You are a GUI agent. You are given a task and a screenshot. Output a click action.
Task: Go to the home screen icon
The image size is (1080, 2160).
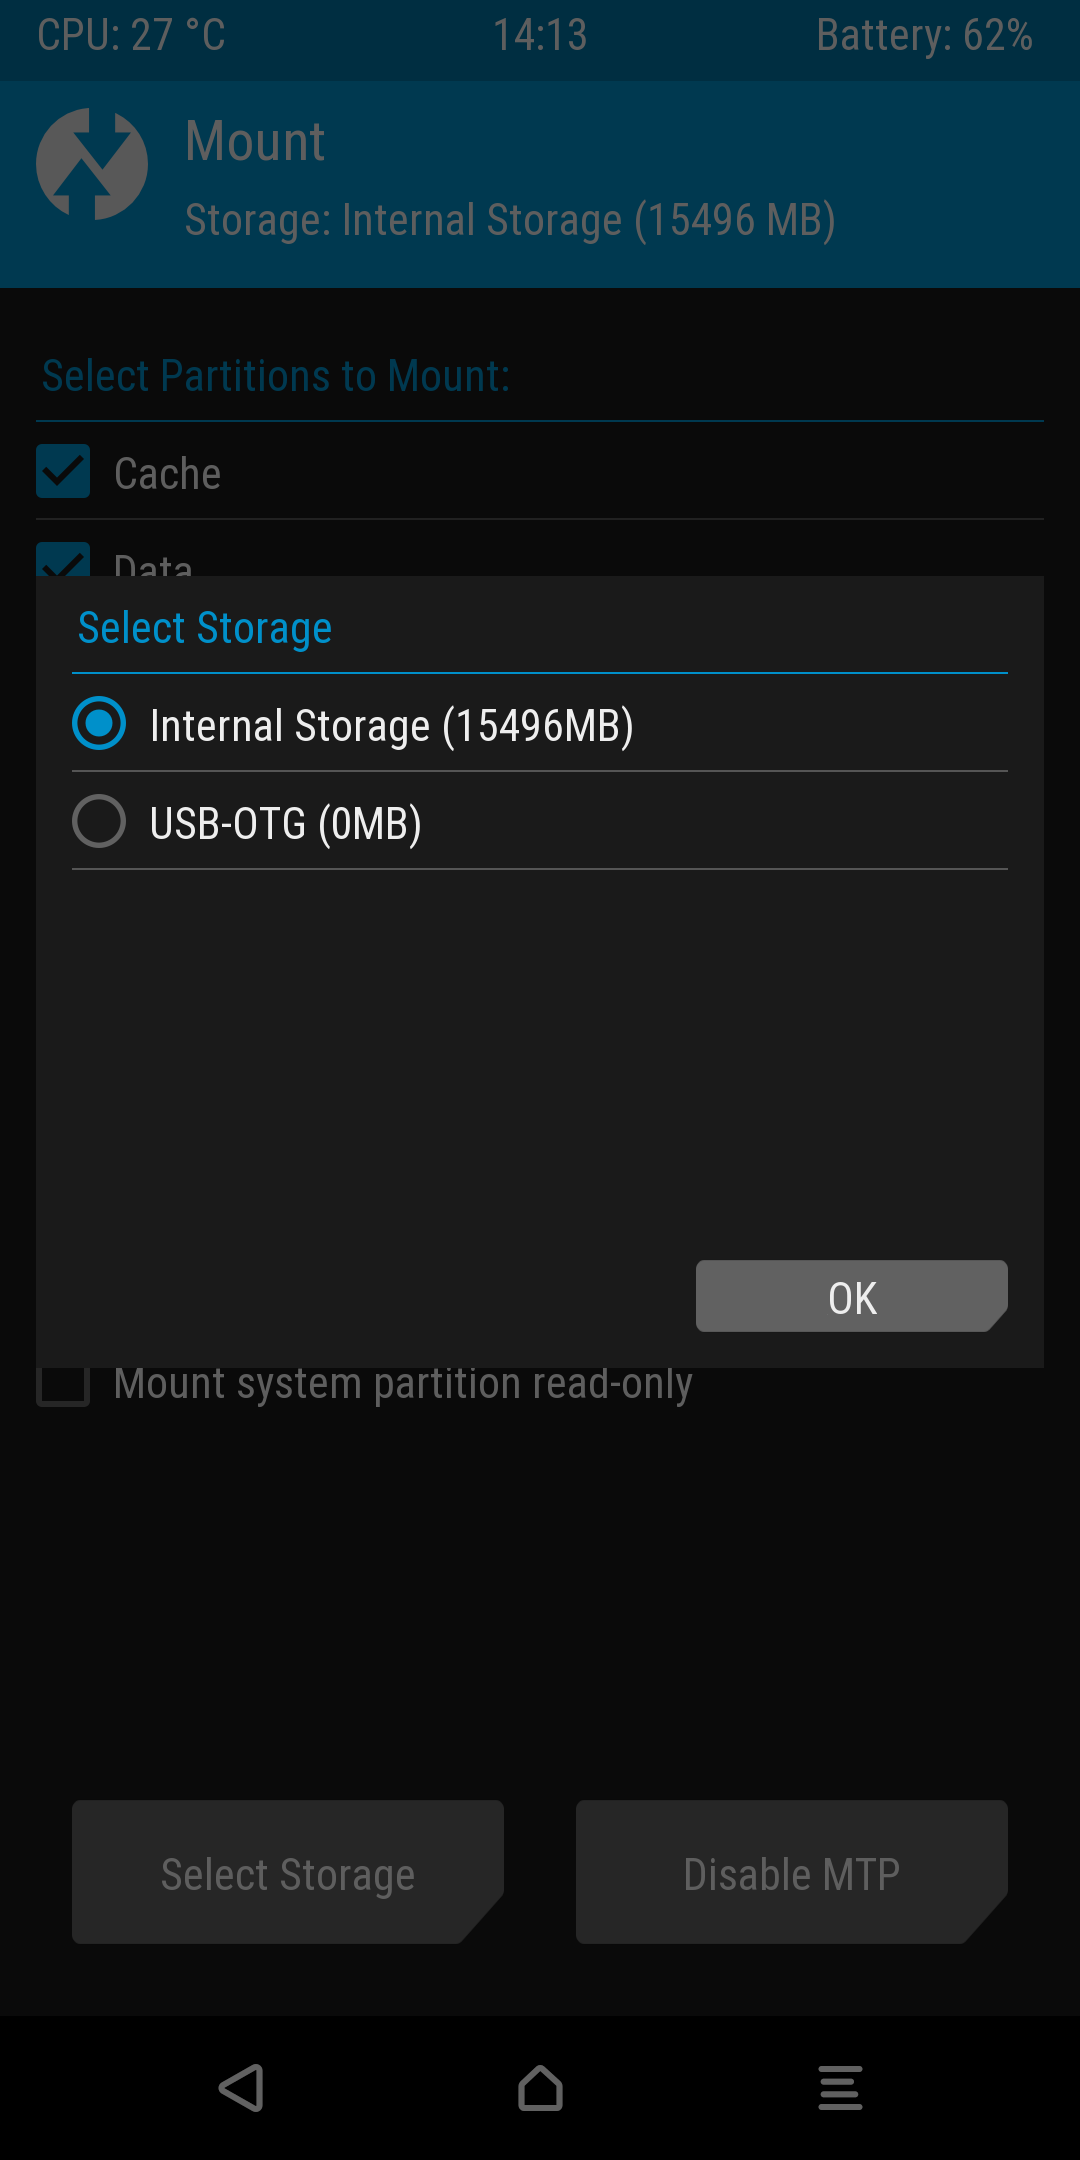coord(540,2088)
